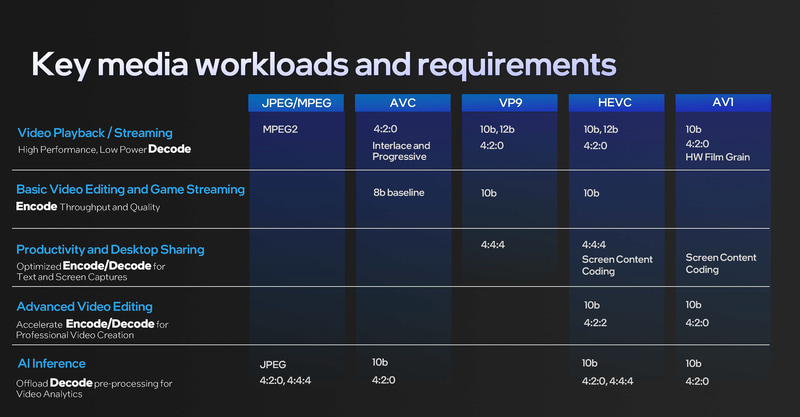Click the "Advanced Video Editing" heading
The width and height of the screenshot is (800, 417).
point(85,307)
